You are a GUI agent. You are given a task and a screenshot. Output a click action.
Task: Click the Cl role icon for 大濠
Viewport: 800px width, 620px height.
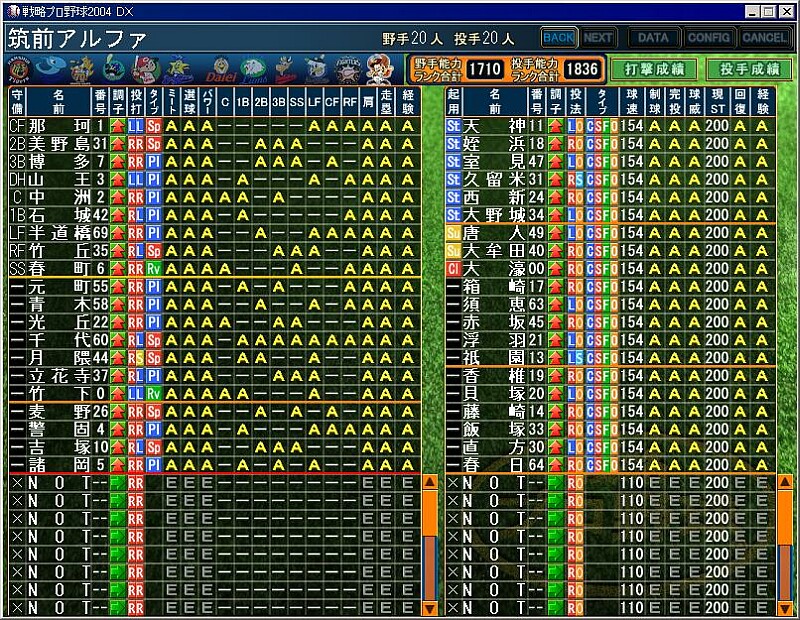[x=454, y=269]
